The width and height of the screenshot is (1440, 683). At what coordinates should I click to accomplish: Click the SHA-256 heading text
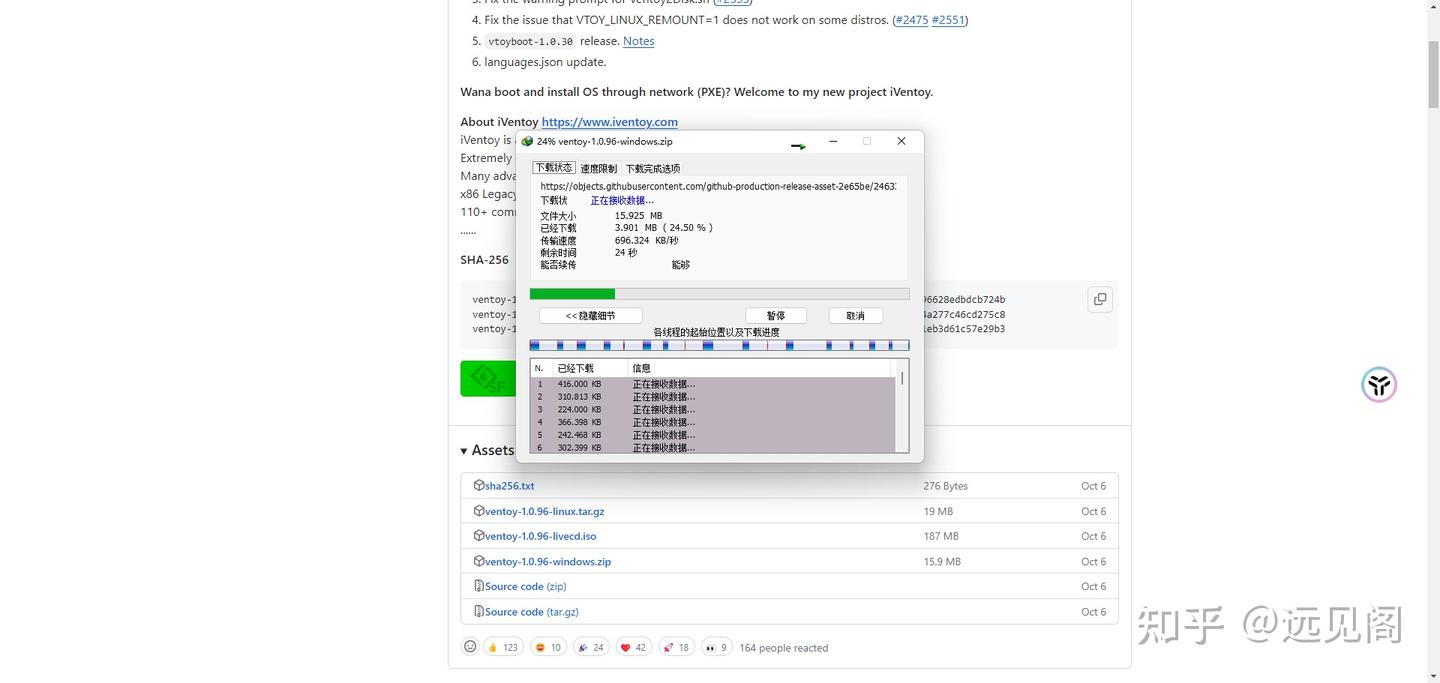[484, 260]
